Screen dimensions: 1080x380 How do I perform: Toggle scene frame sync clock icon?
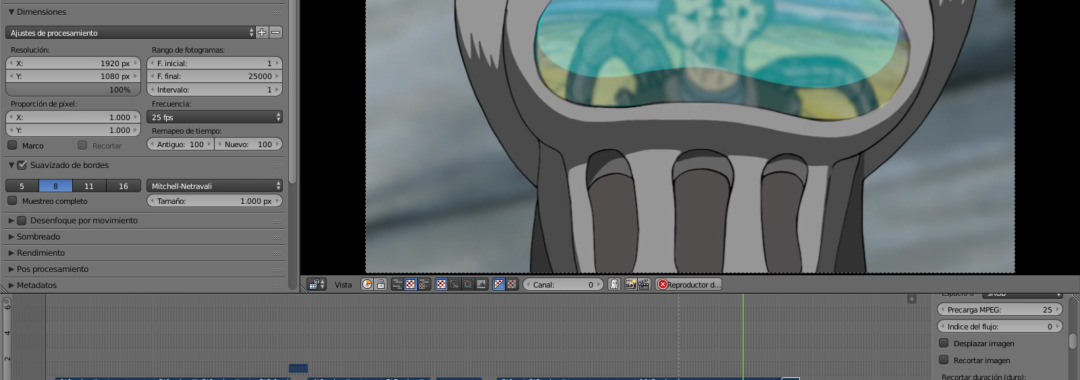coord(367,284)
